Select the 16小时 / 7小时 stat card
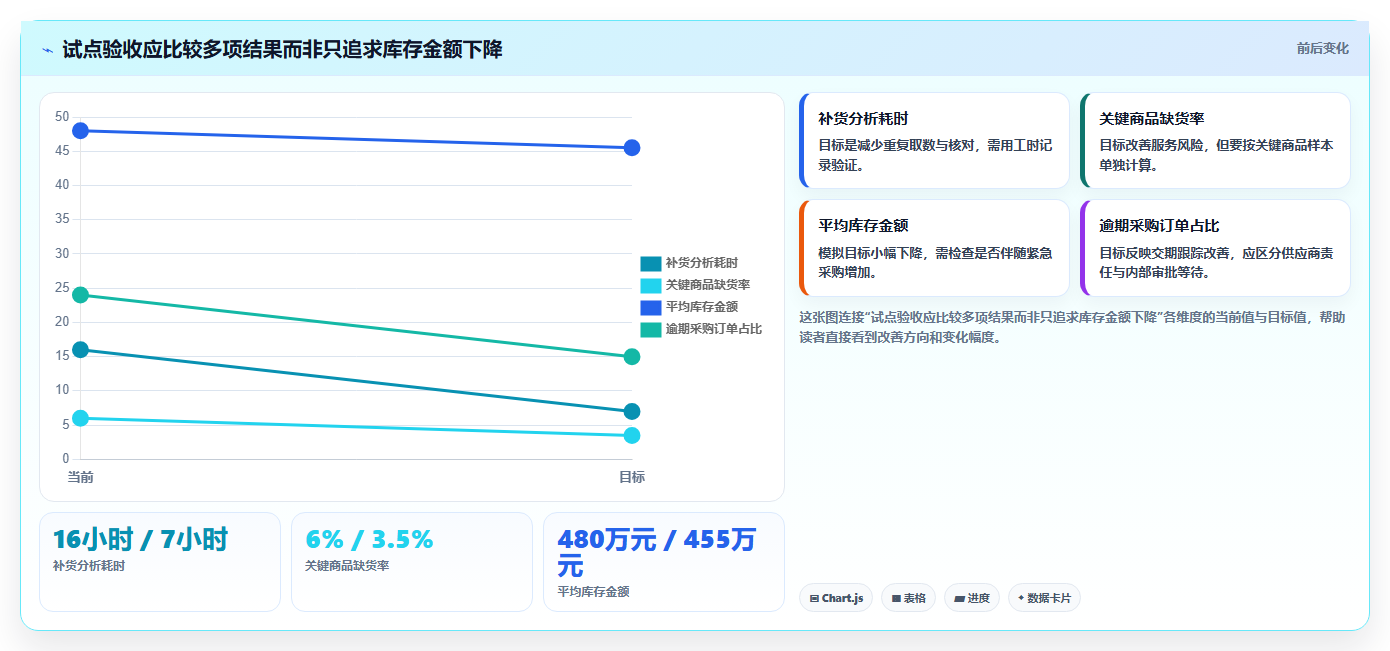1390x651 pixels. 160,562
